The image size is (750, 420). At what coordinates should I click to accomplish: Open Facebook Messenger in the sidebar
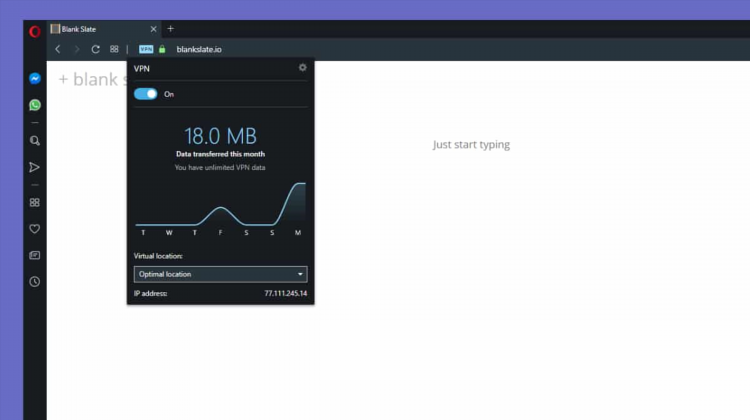click(34, 78)
